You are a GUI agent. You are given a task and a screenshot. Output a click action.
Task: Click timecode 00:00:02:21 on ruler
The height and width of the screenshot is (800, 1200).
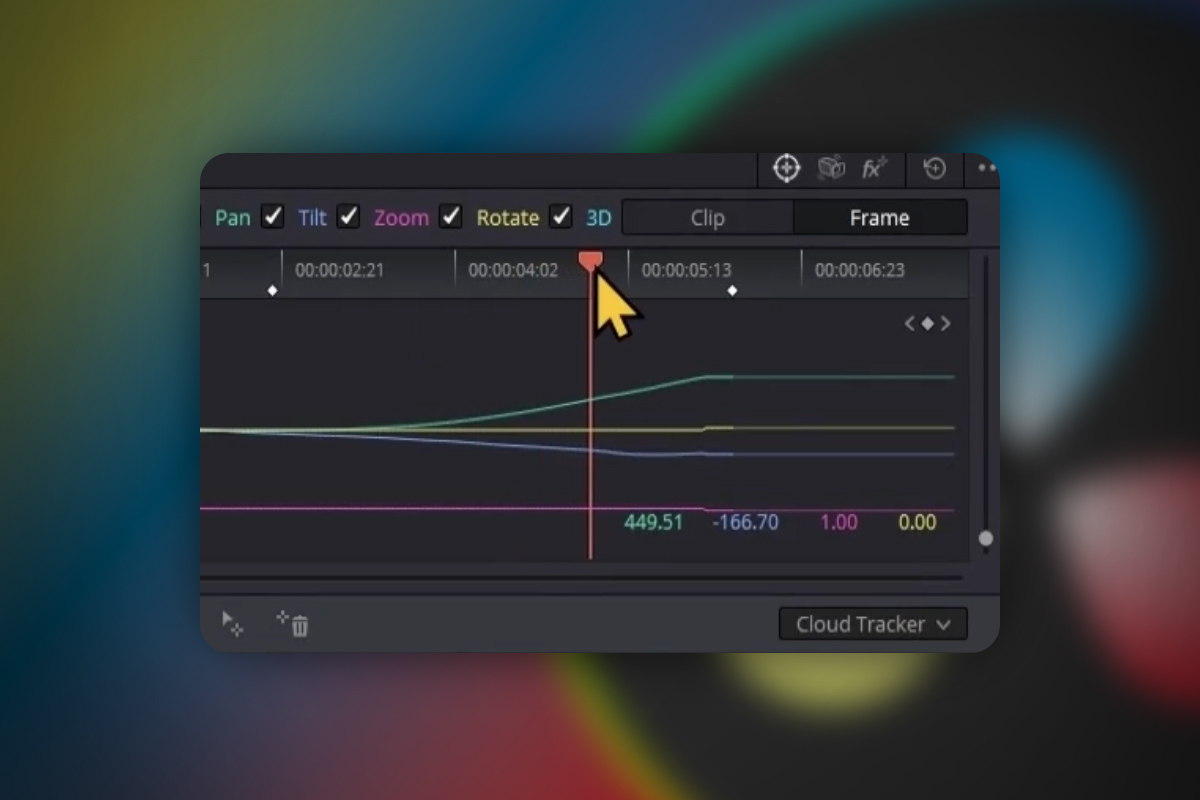tap(340, 270)
